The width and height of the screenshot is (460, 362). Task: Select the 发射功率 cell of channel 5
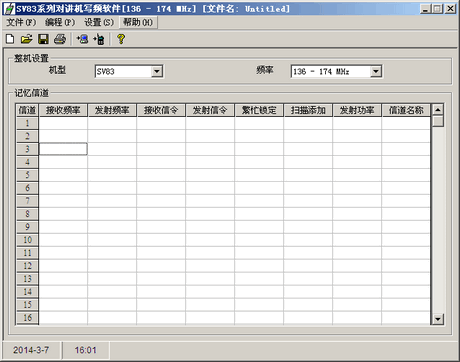[357, 175]
